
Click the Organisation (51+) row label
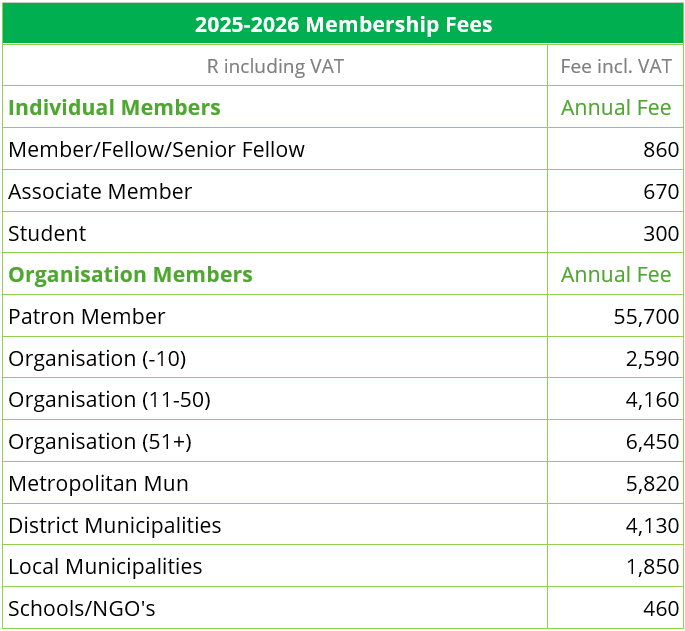point(100,442)
